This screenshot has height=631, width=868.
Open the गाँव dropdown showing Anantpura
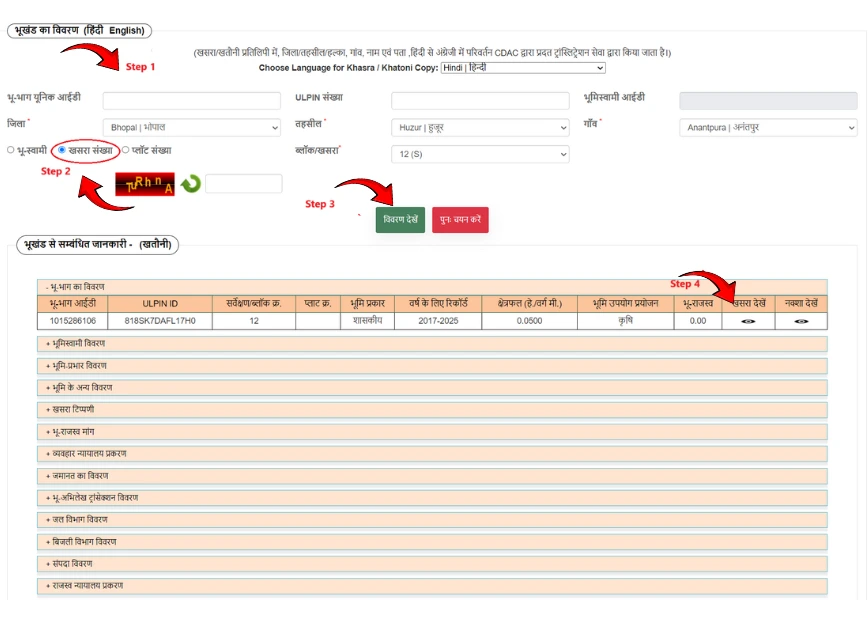[768, 127]
